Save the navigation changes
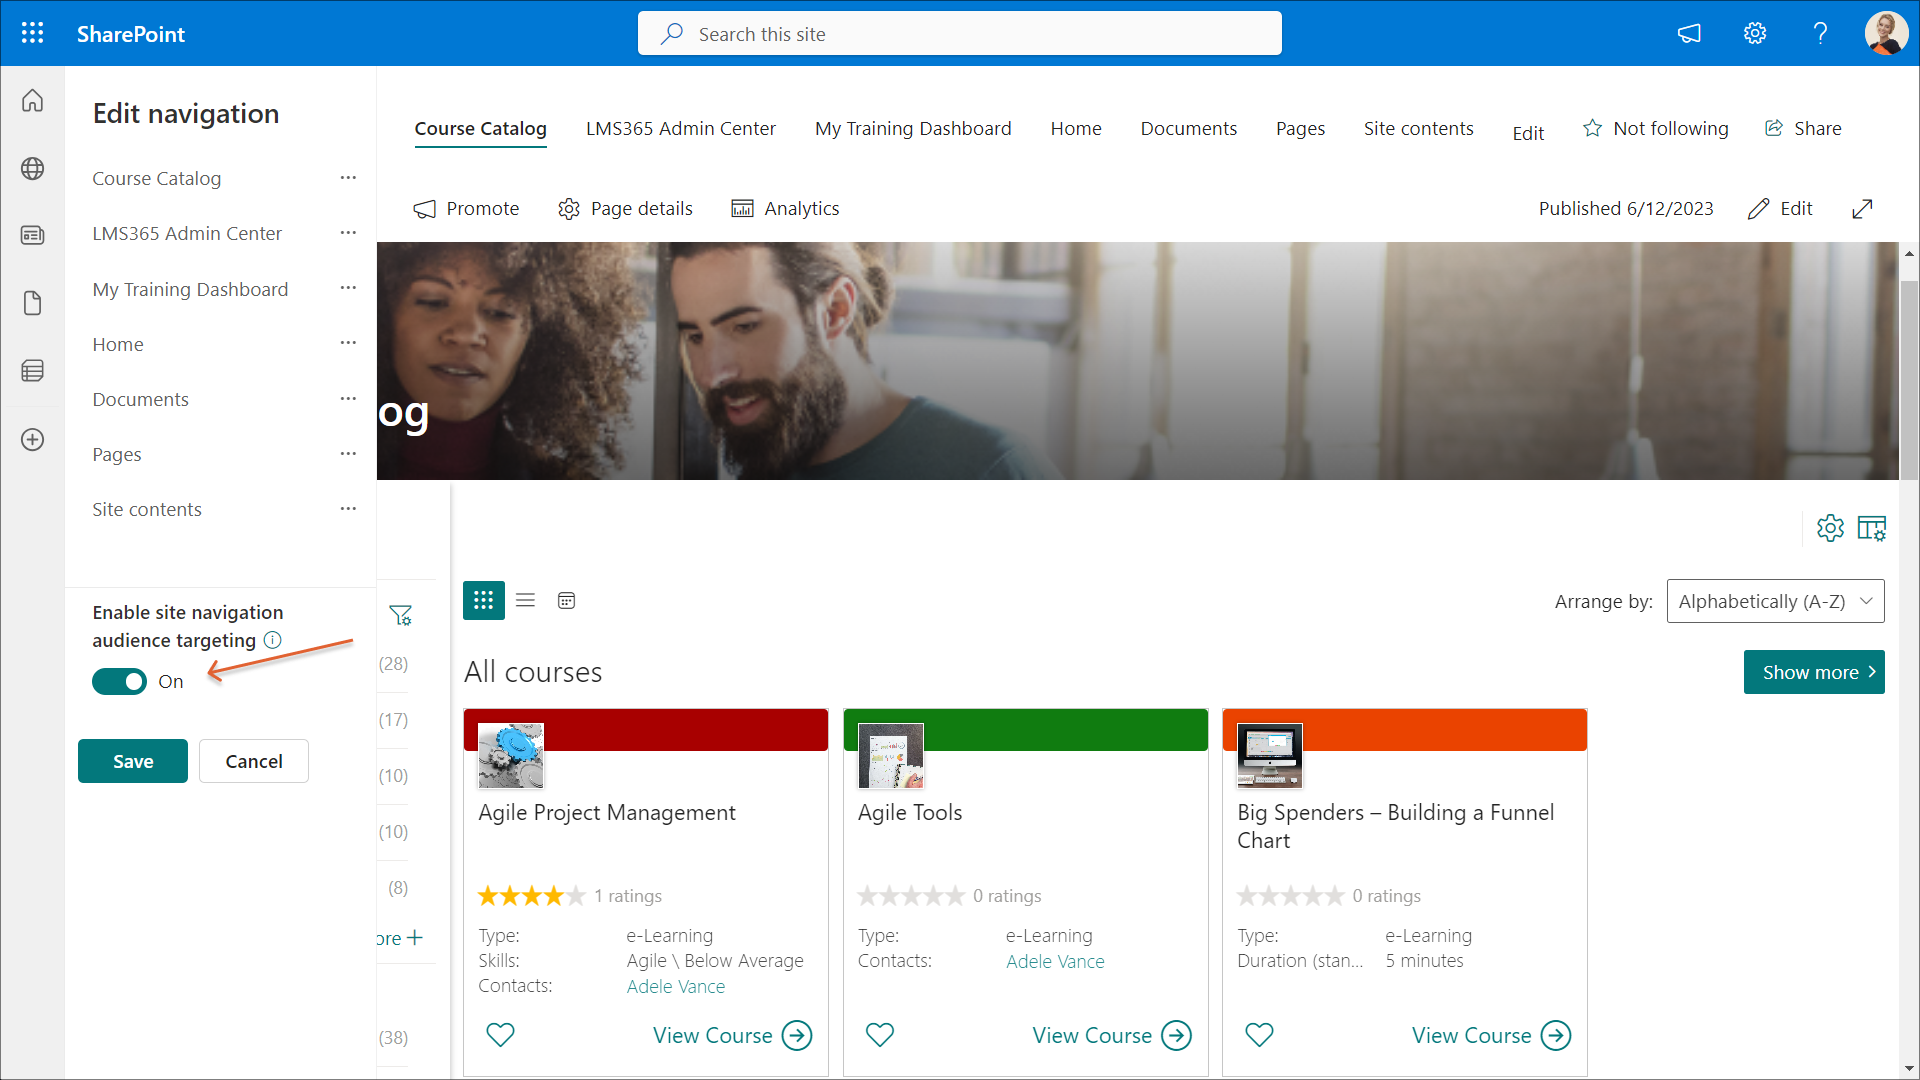Image resolution: width=1920 pixels, height=1080 pixels. coord(133,761)
